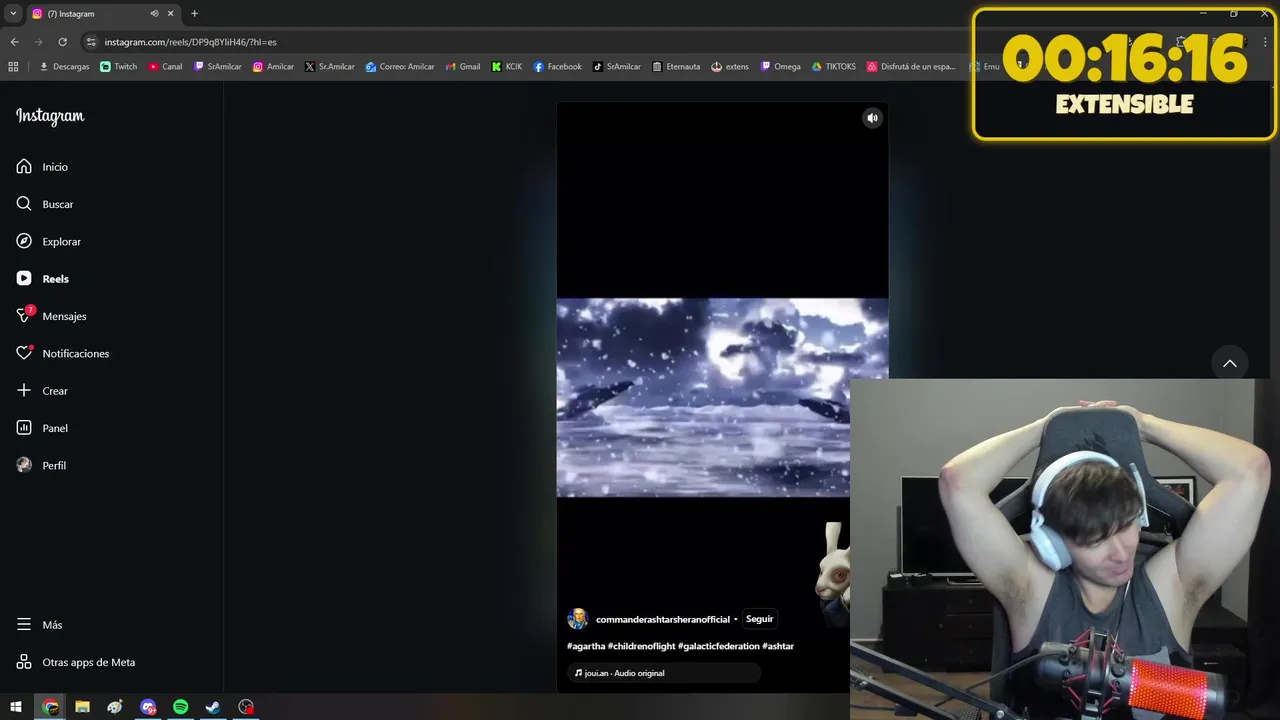Click the Instagram logo
This screenshot has width=1280, height=720.
pyautogui.click(x=50, y=116)
